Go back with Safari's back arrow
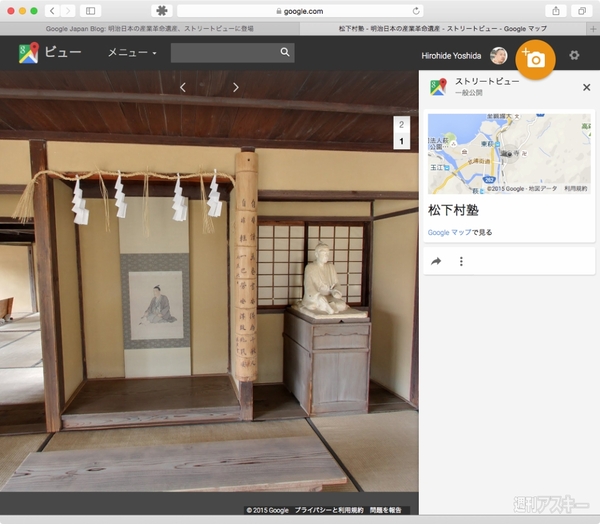The width and height of the screenshot is (600, 524). pyautogui.click(x=52, y=11)
